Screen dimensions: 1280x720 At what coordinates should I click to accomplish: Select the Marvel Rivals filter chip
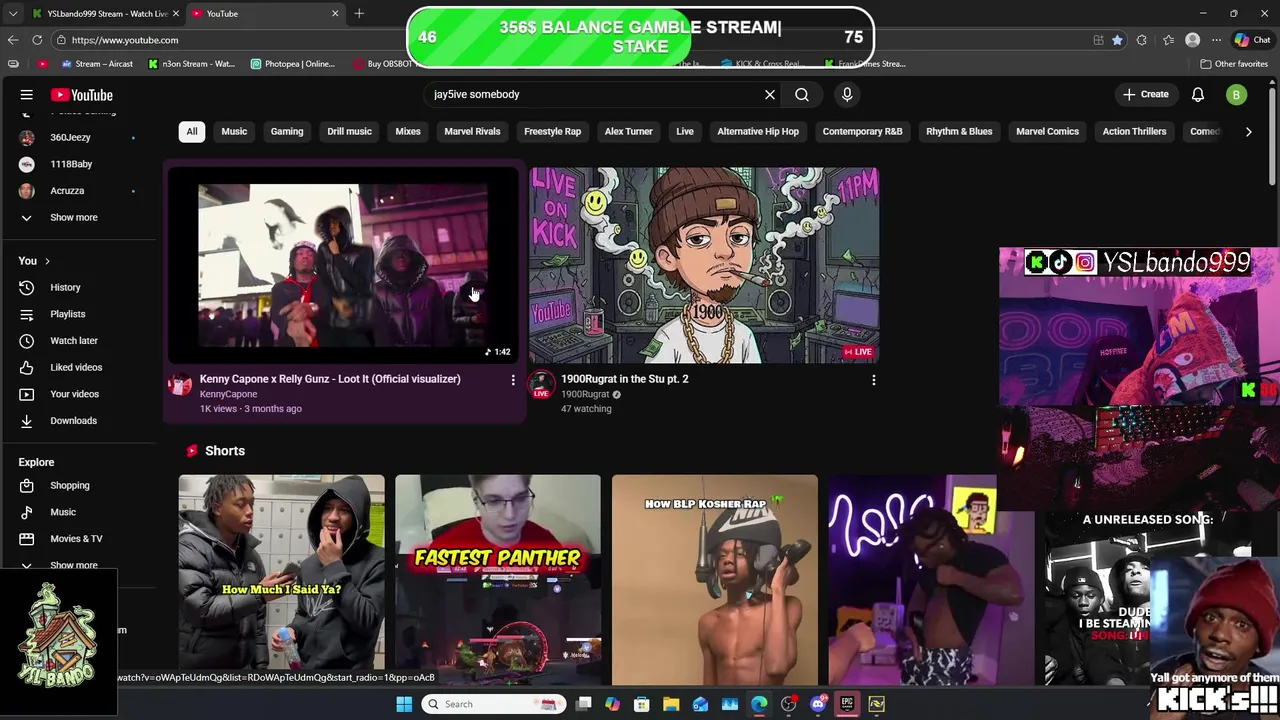[x=472, y=131]
